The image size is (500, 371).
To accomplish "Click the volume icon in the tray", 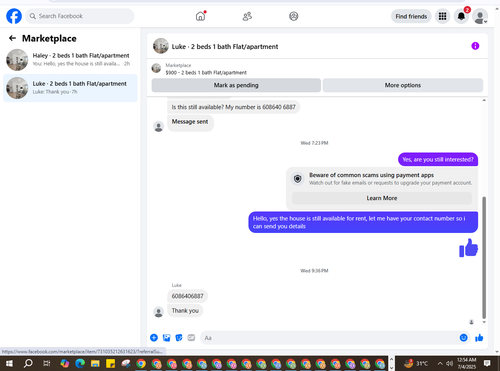I will (450, 363).
